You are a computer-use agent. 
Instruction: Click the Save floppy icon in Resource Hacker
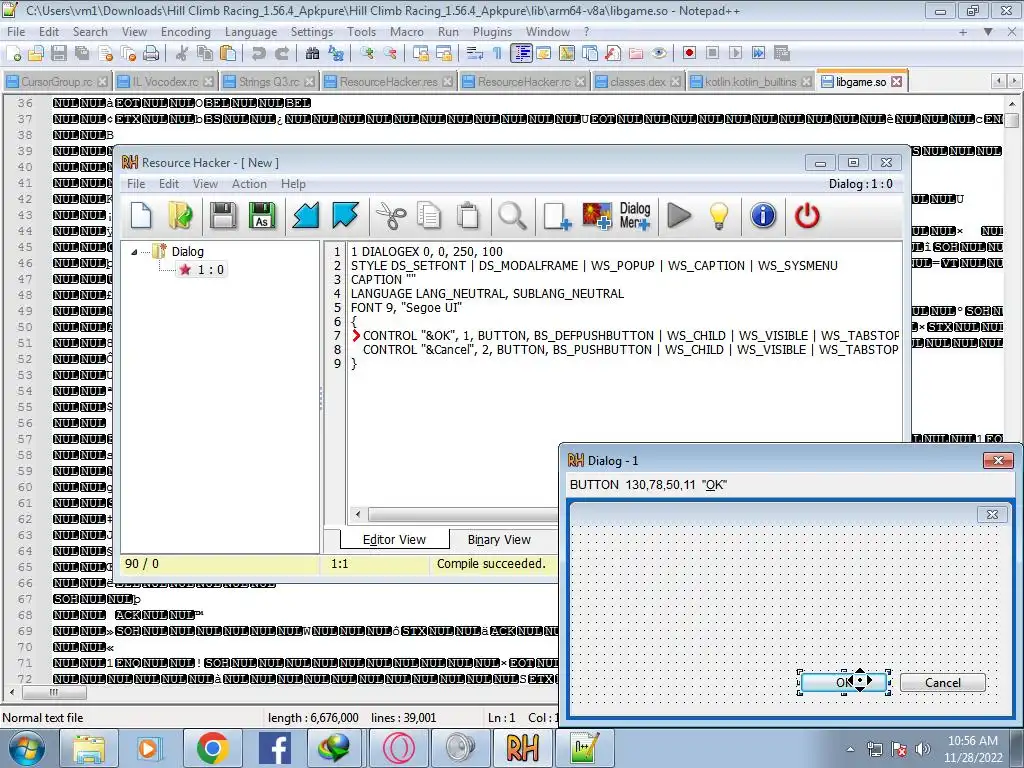[223, 216]
